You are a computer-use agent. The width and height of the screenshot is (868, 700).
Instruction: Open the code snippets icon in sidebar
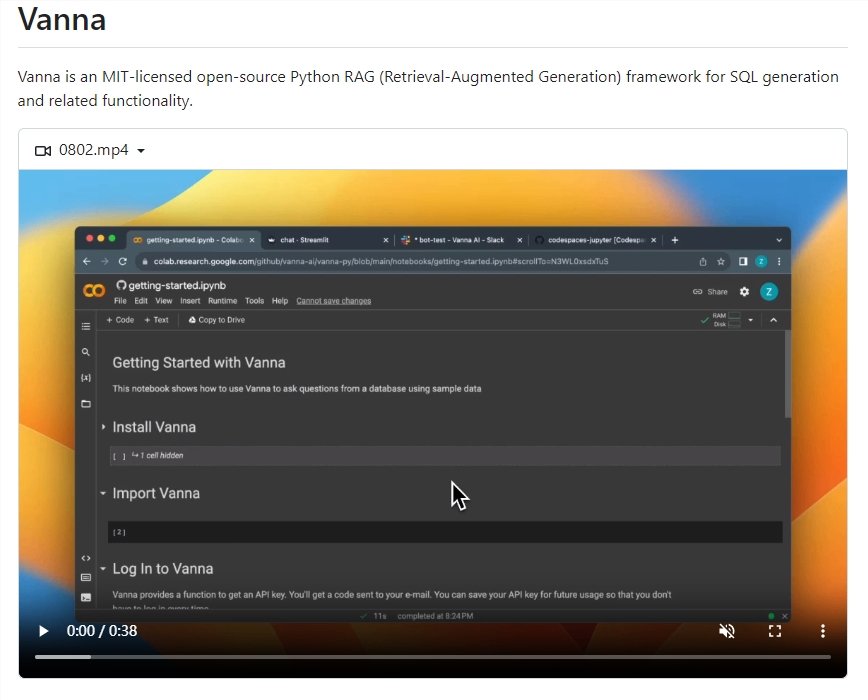click(x=86, y=558)
